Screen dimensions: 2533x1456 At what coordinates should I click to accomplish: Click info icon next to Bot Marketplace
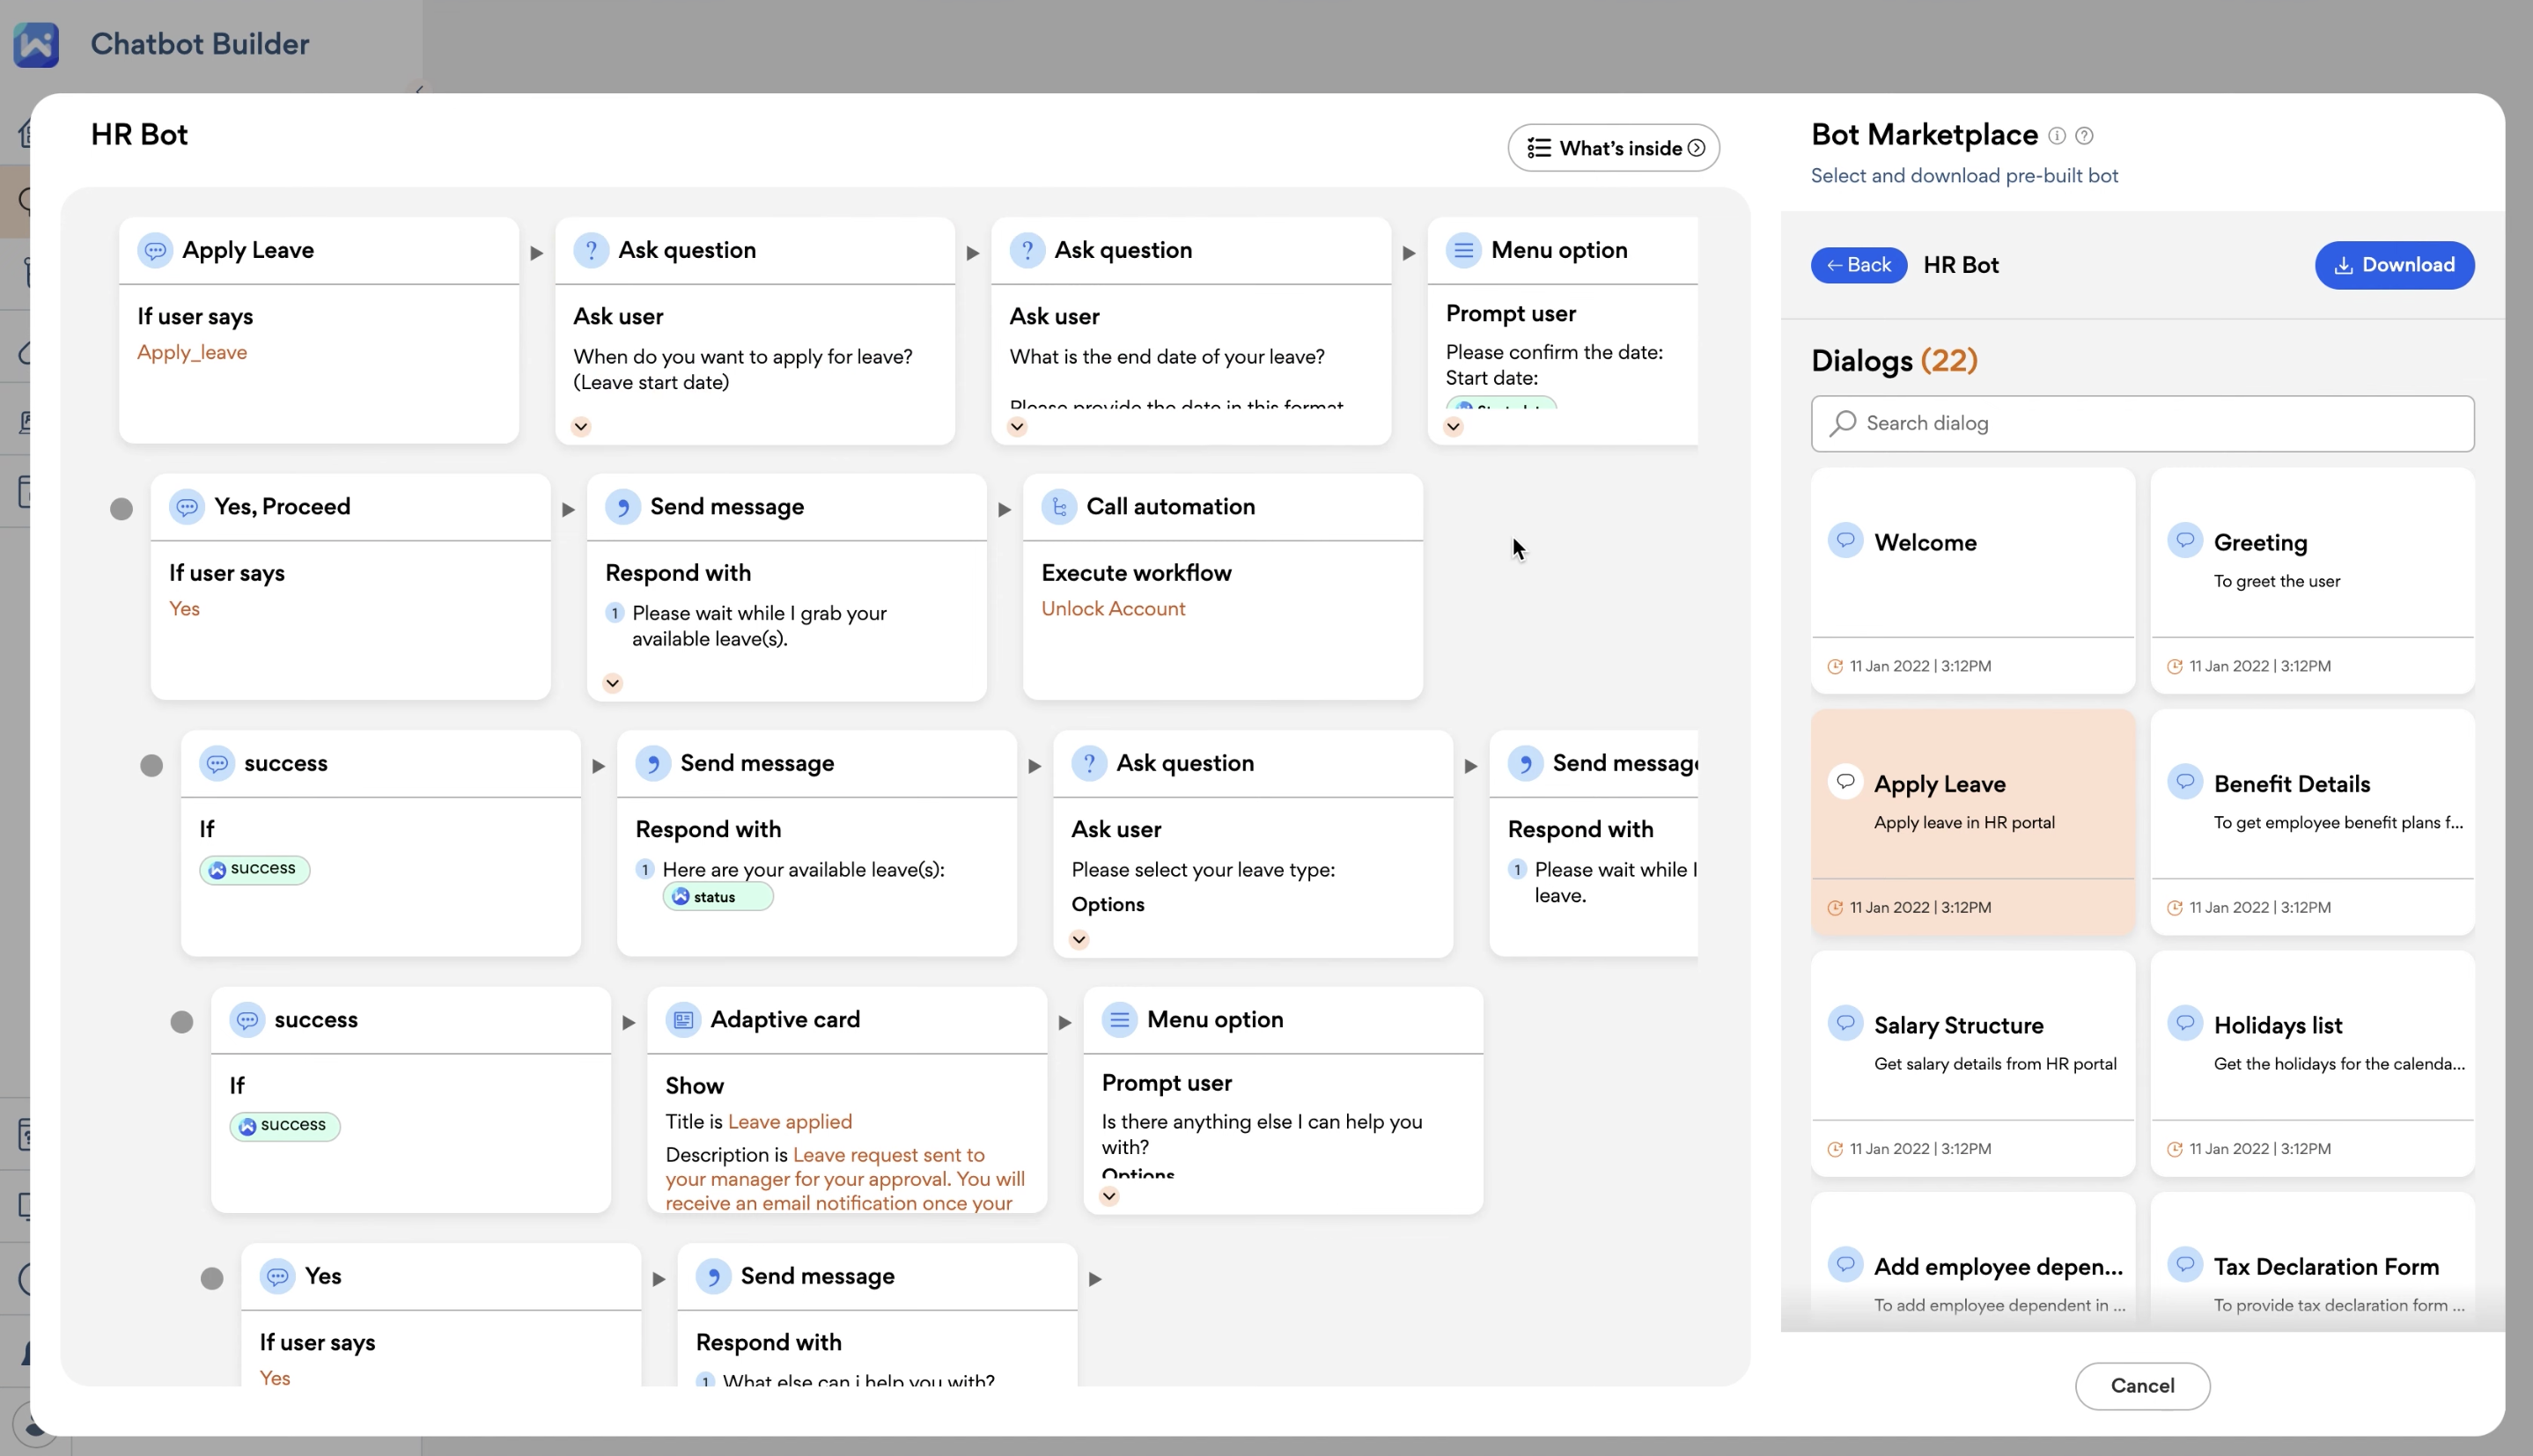[x=2056, y=136]
